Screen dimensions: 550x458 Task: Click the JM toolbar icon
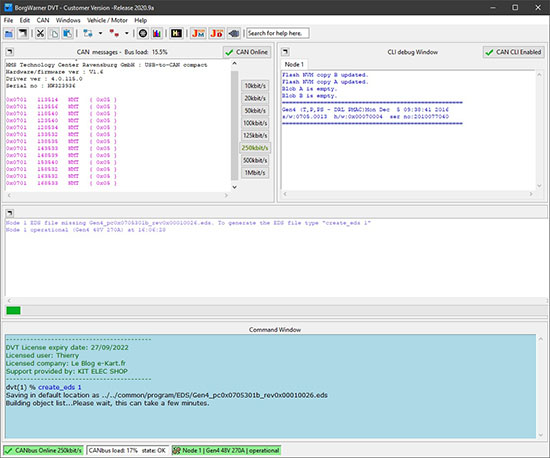point(198,33)
